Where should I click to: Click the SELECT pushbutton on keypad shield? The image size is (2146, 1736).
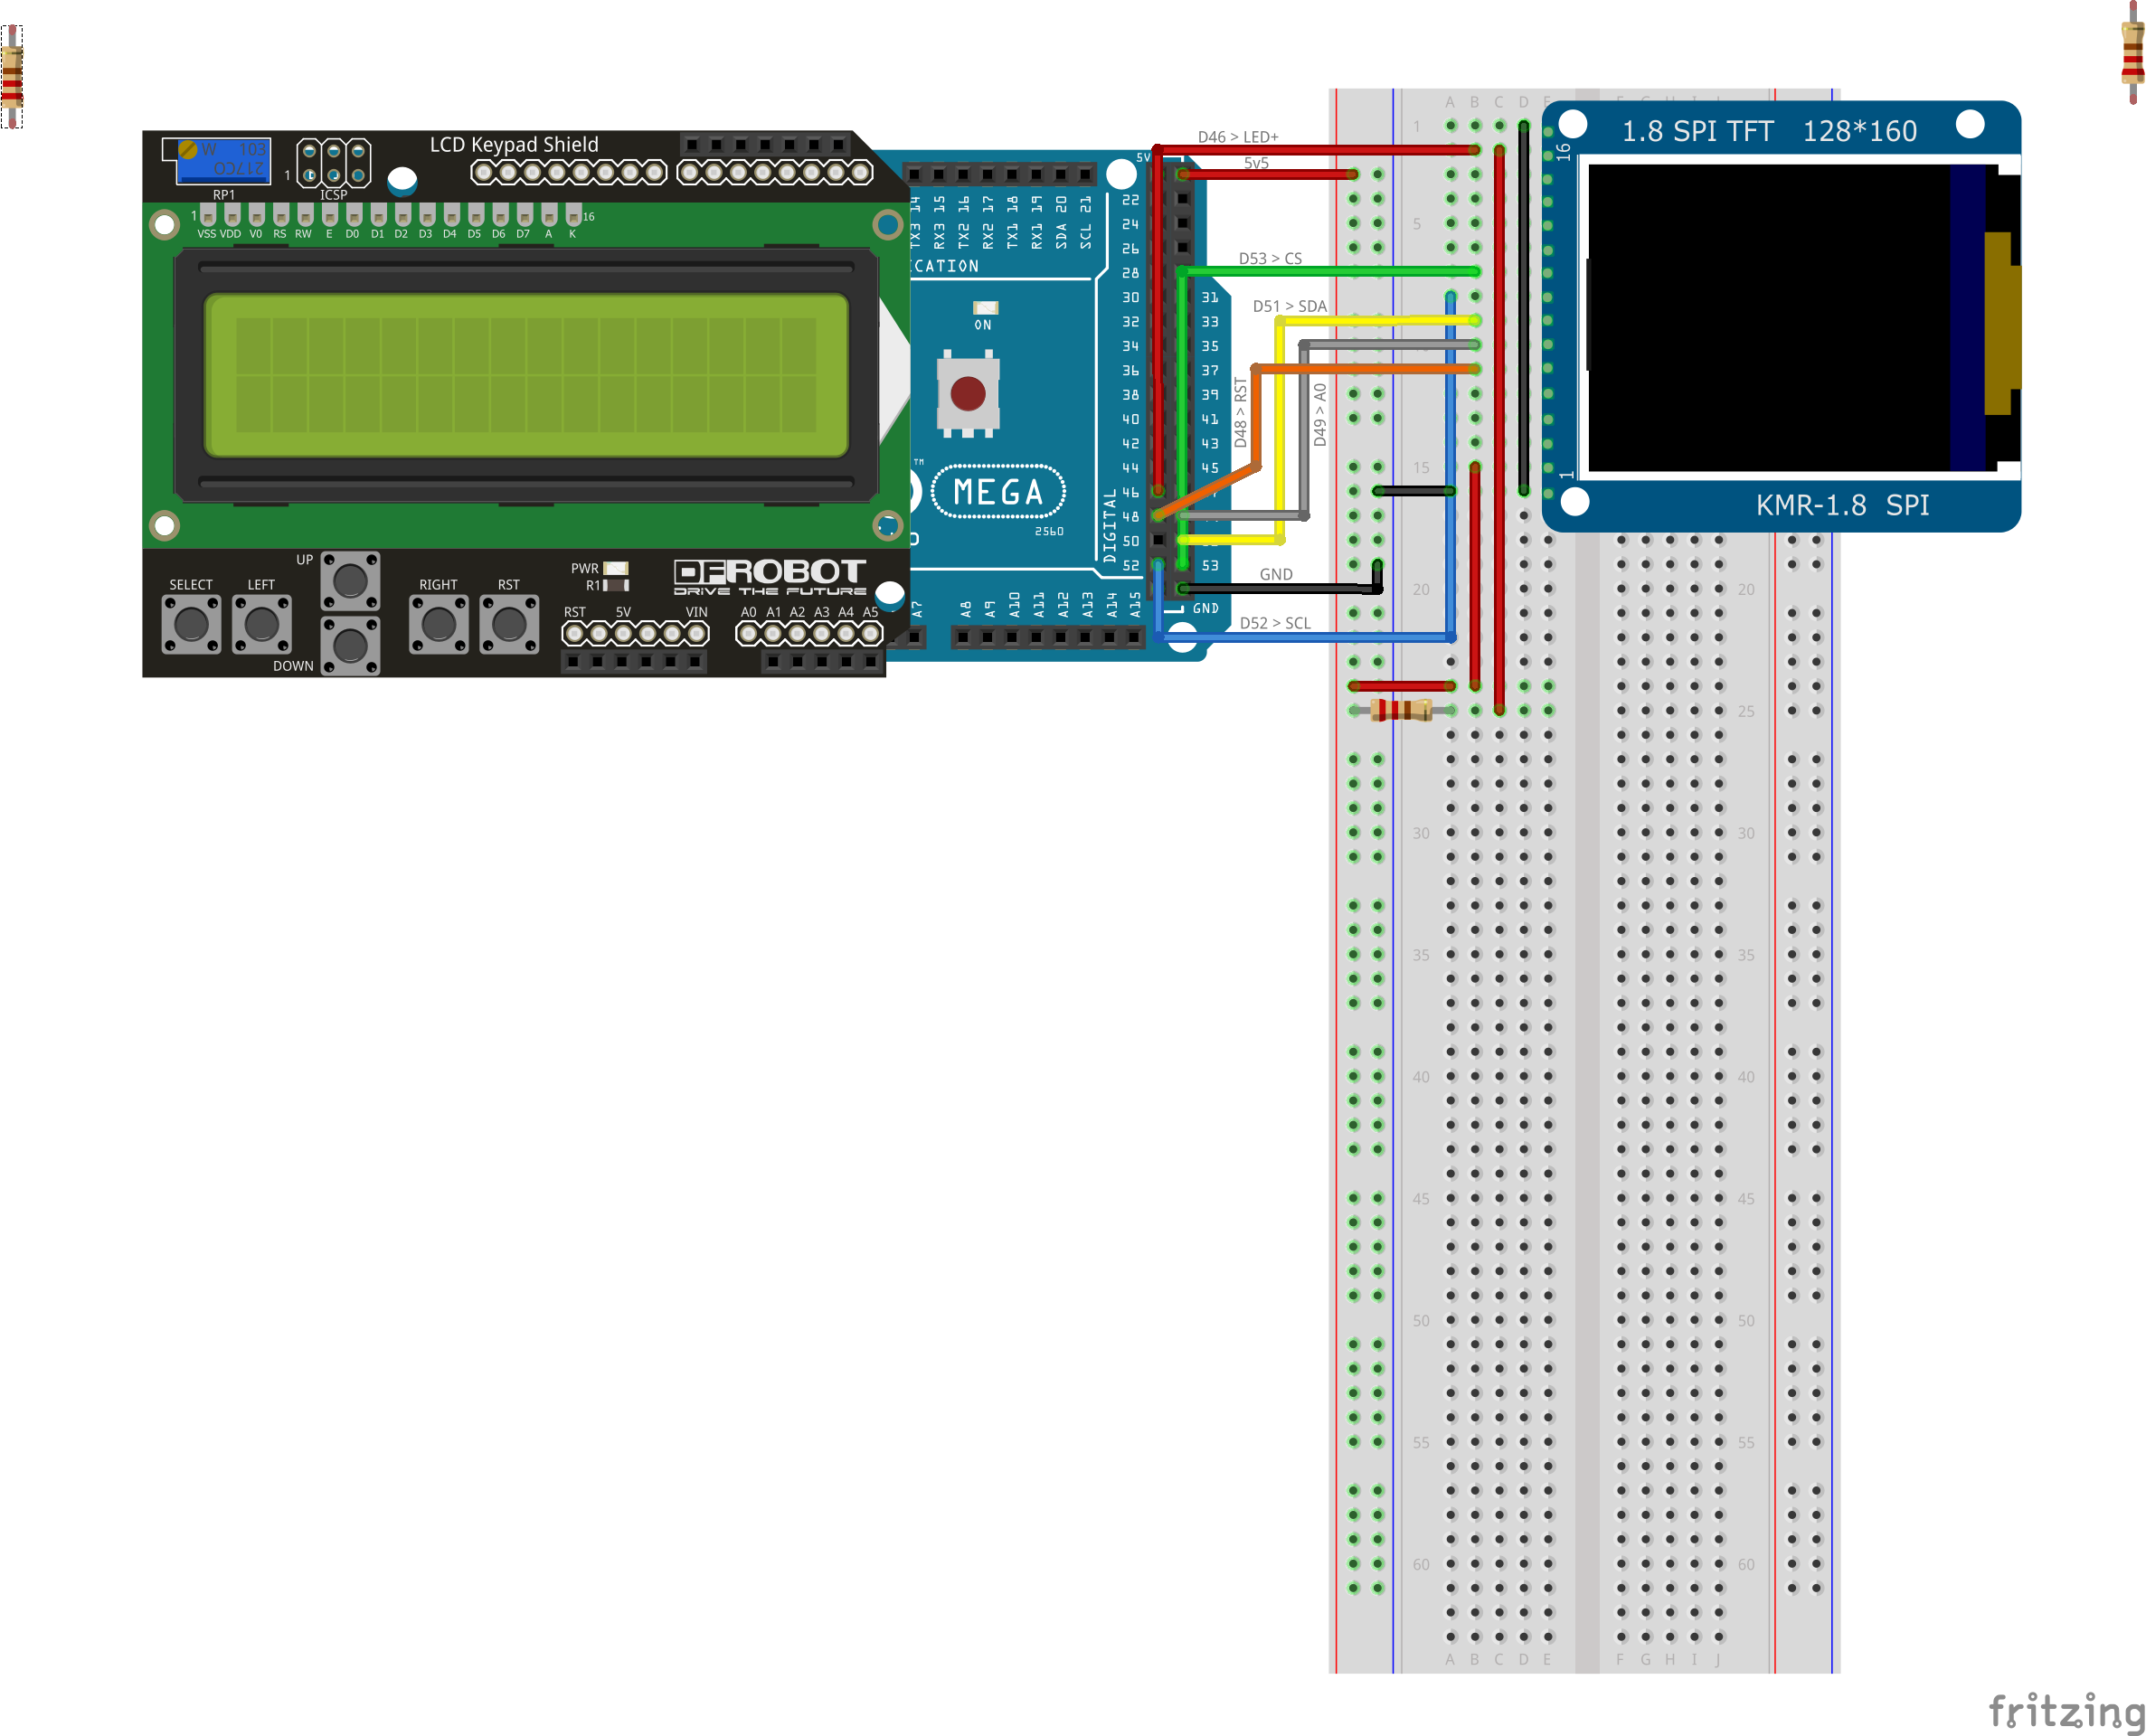coord(191,624)
